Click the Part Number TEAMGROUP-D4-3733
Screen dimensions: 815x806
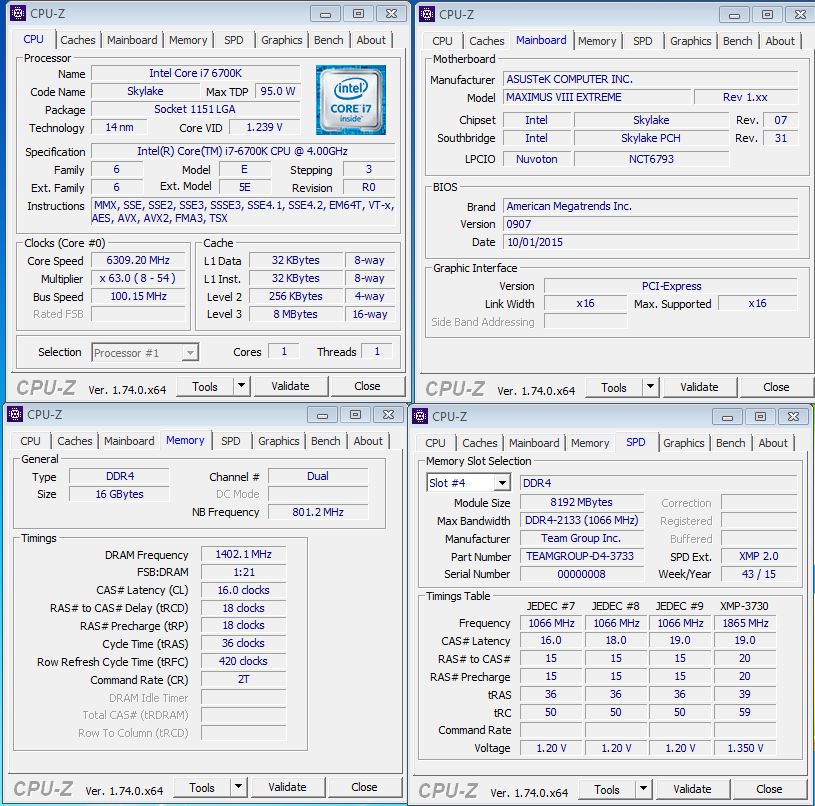click(x=582, y=557)
